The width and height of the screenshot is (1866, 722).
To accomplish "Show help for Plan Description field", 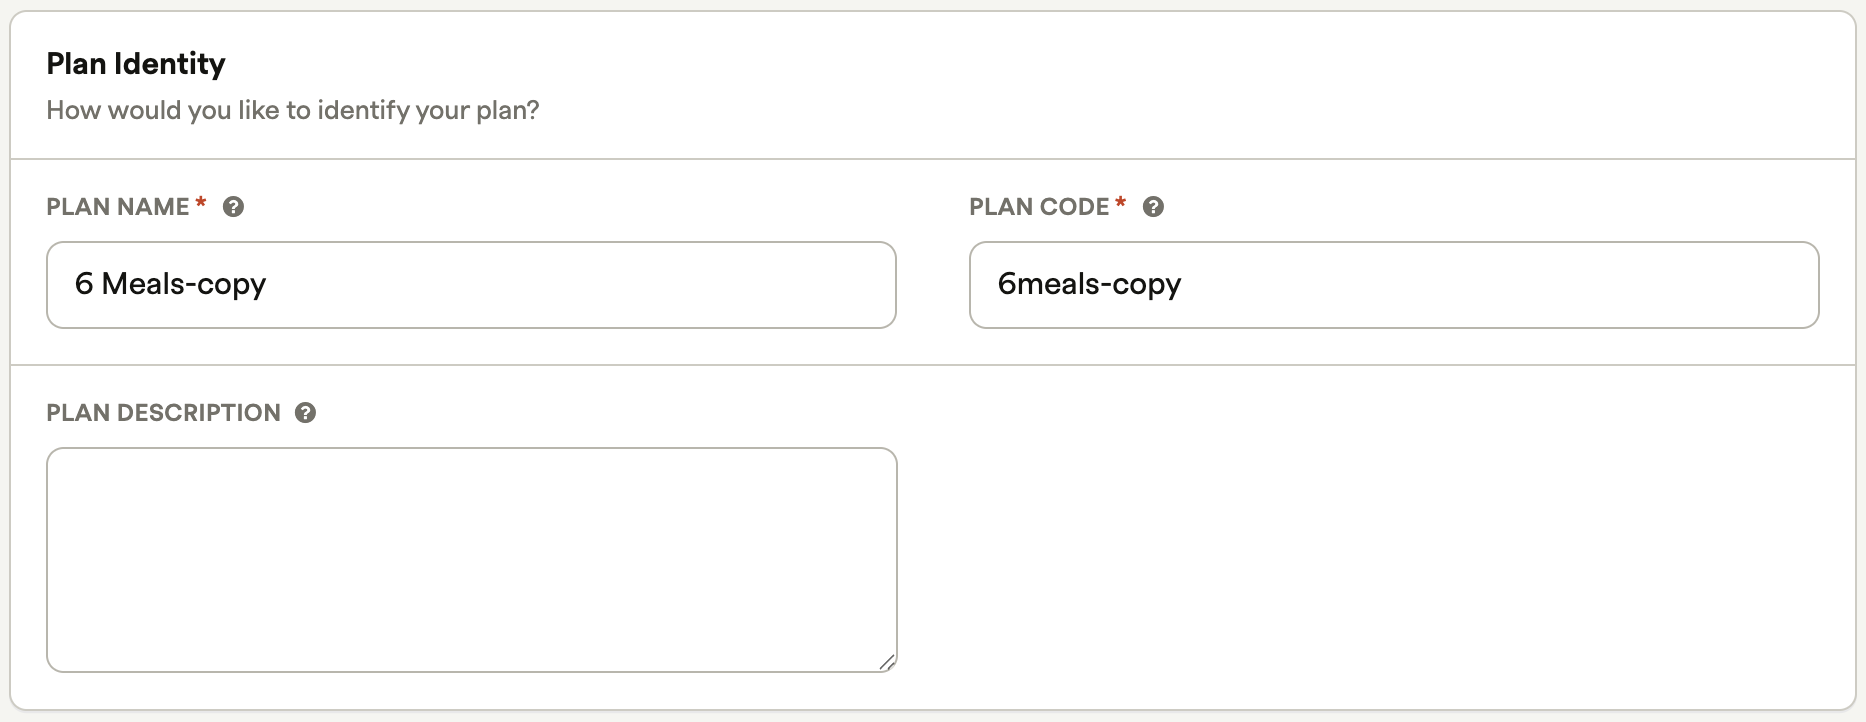I will click(x=305, y=413).
